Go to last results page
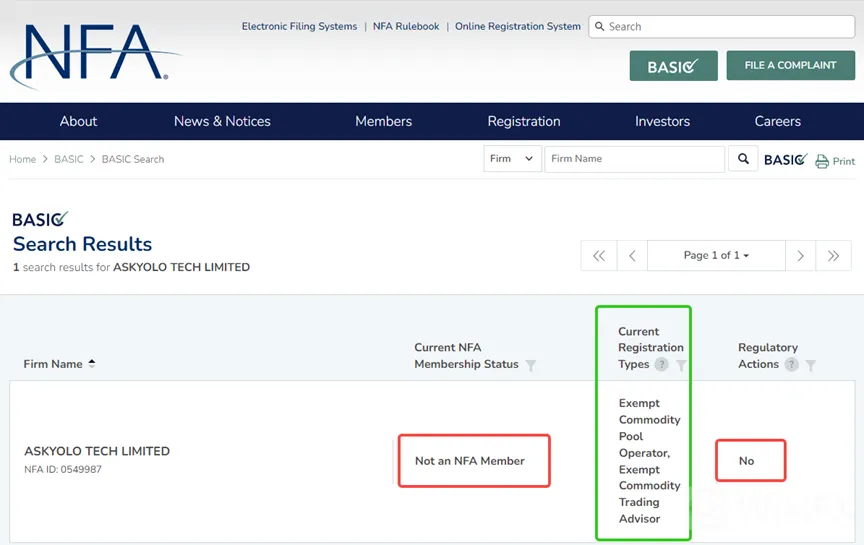Image resolution: width=864 pixels, height=545 pixels. click(x=833, y=256)
